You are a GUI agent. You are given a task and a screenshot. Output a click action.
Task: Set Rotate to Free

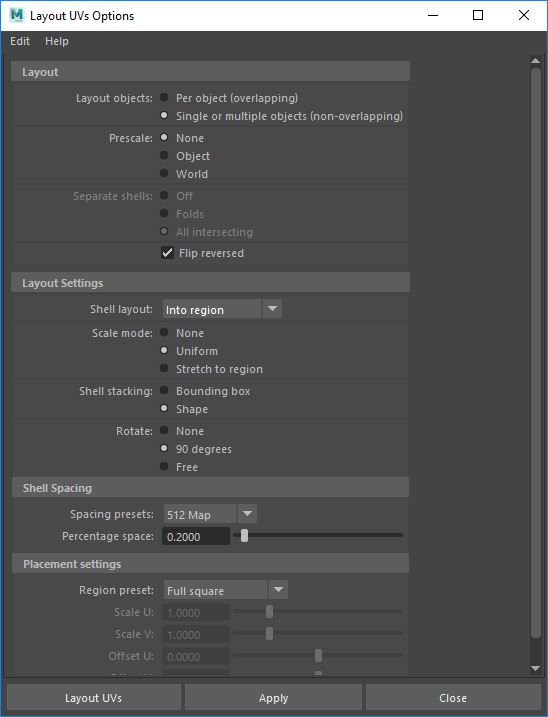pos(164,466)
